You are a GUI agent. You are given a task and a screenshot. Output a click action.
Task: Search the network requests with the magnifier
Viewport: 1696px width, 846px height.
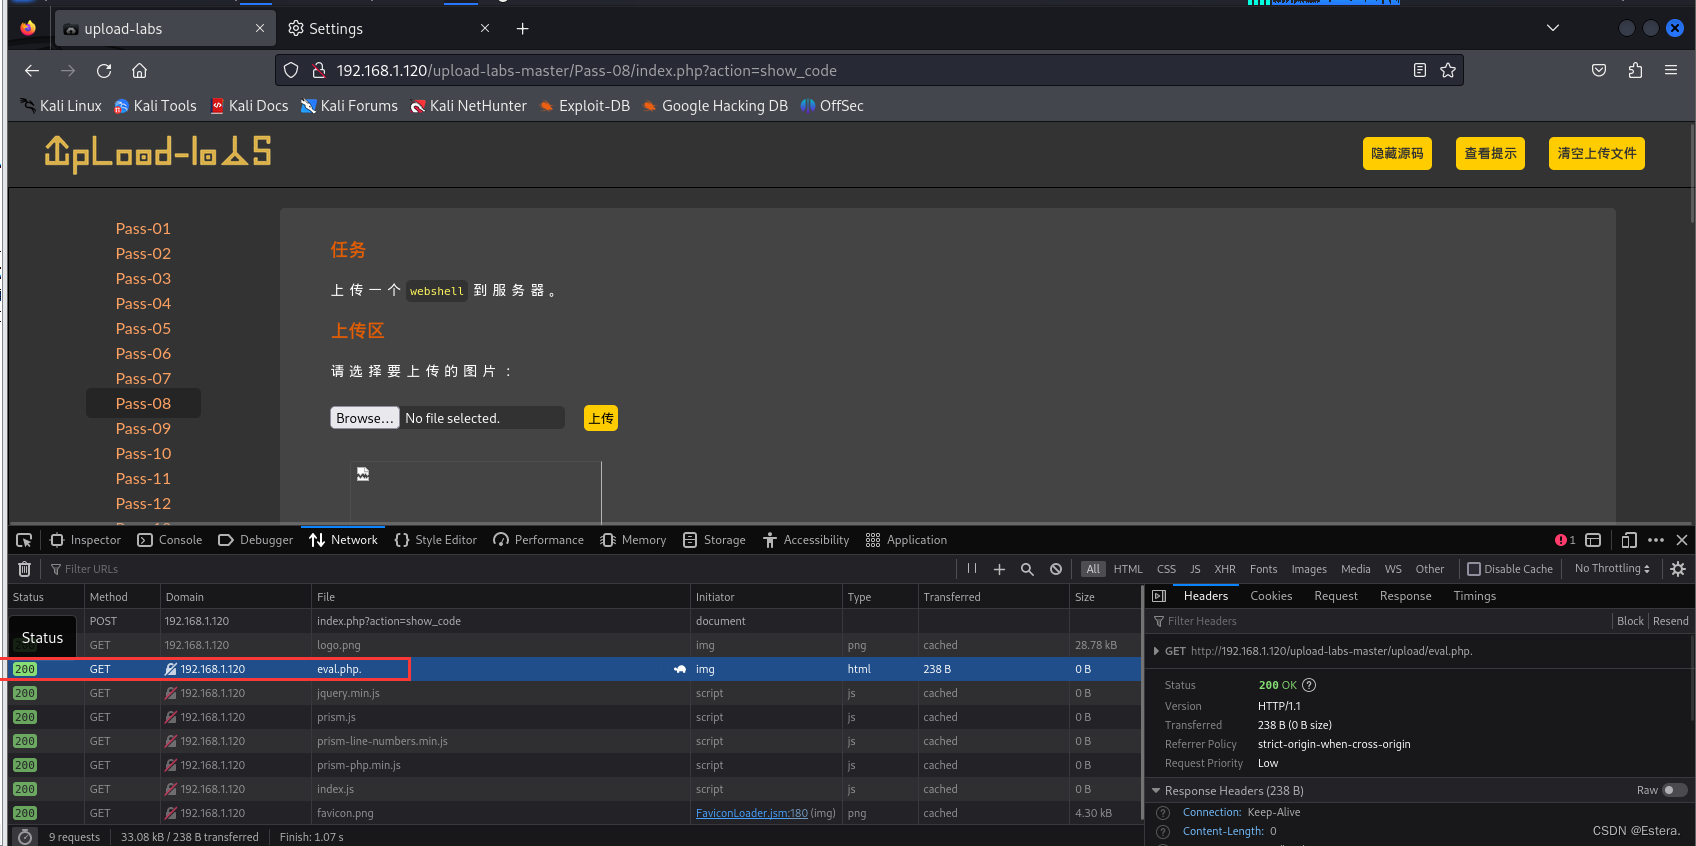[x=1027, y=569]
